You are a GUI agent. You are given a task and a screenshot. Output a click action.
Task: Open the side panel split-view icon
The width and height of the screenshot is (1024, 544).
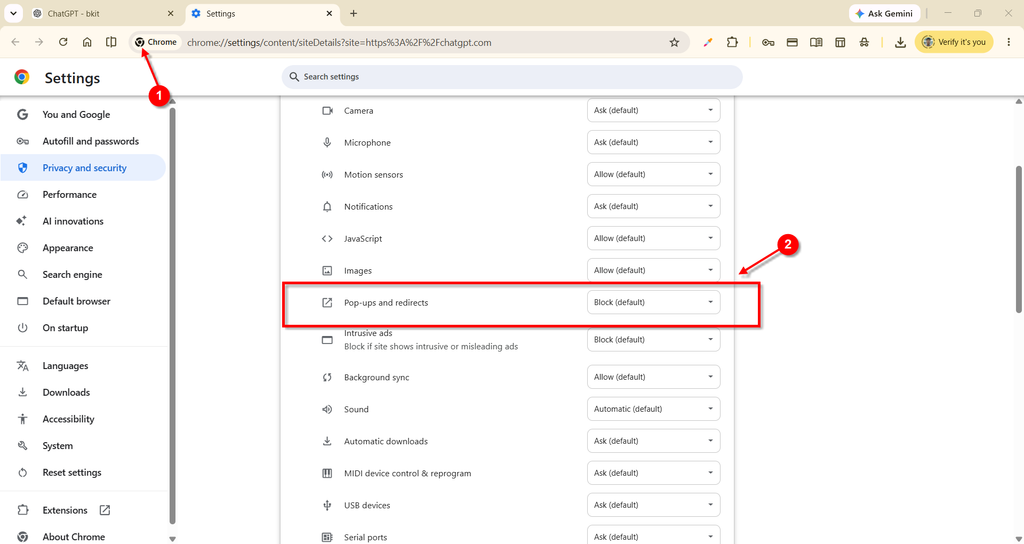pos(111,42)
